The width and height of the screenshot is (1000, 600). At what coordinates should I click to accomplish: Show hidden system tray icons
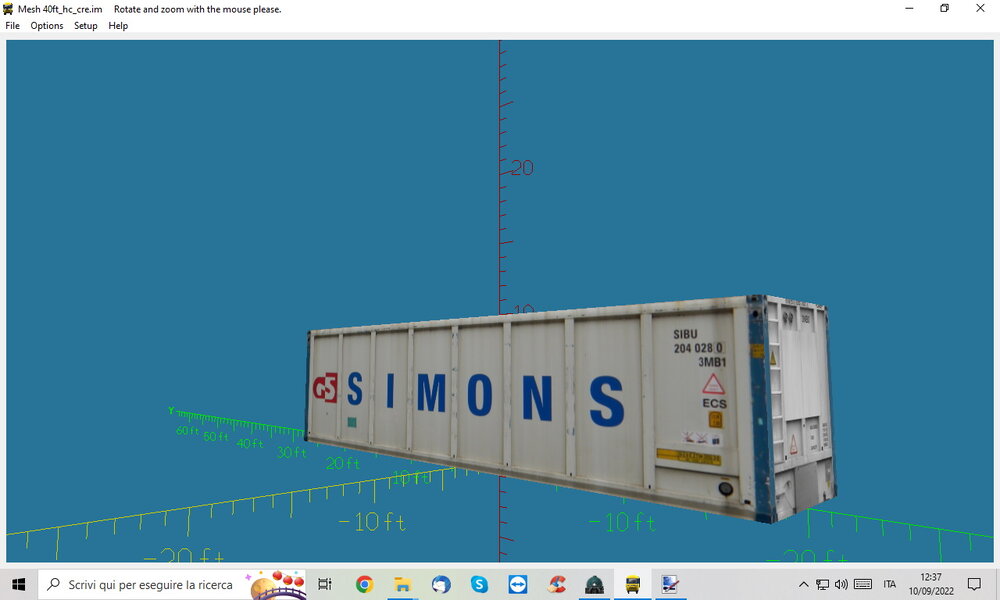pyautogui.click(x=804, y=584)
